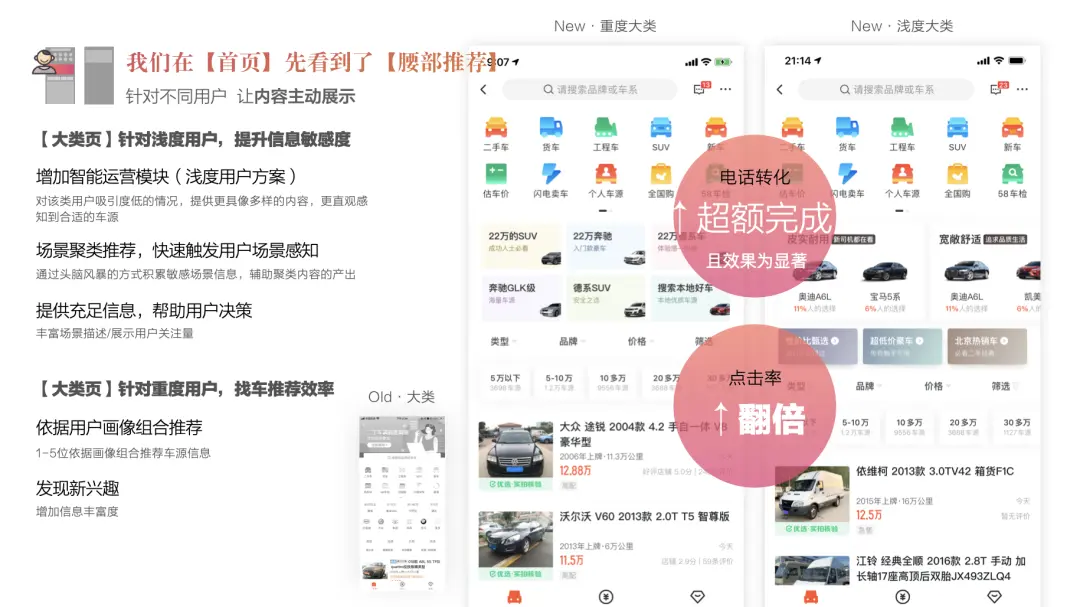Choose 30多万 price chip, 浅度大类 phone
The image size is (1080, 607).
[x=1017, y=426]
